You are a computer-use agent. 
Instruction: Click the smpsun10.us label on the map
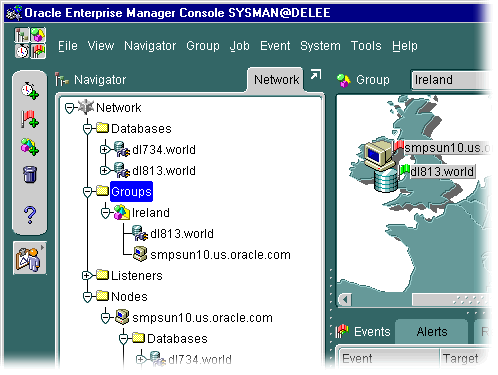[447, 148]
